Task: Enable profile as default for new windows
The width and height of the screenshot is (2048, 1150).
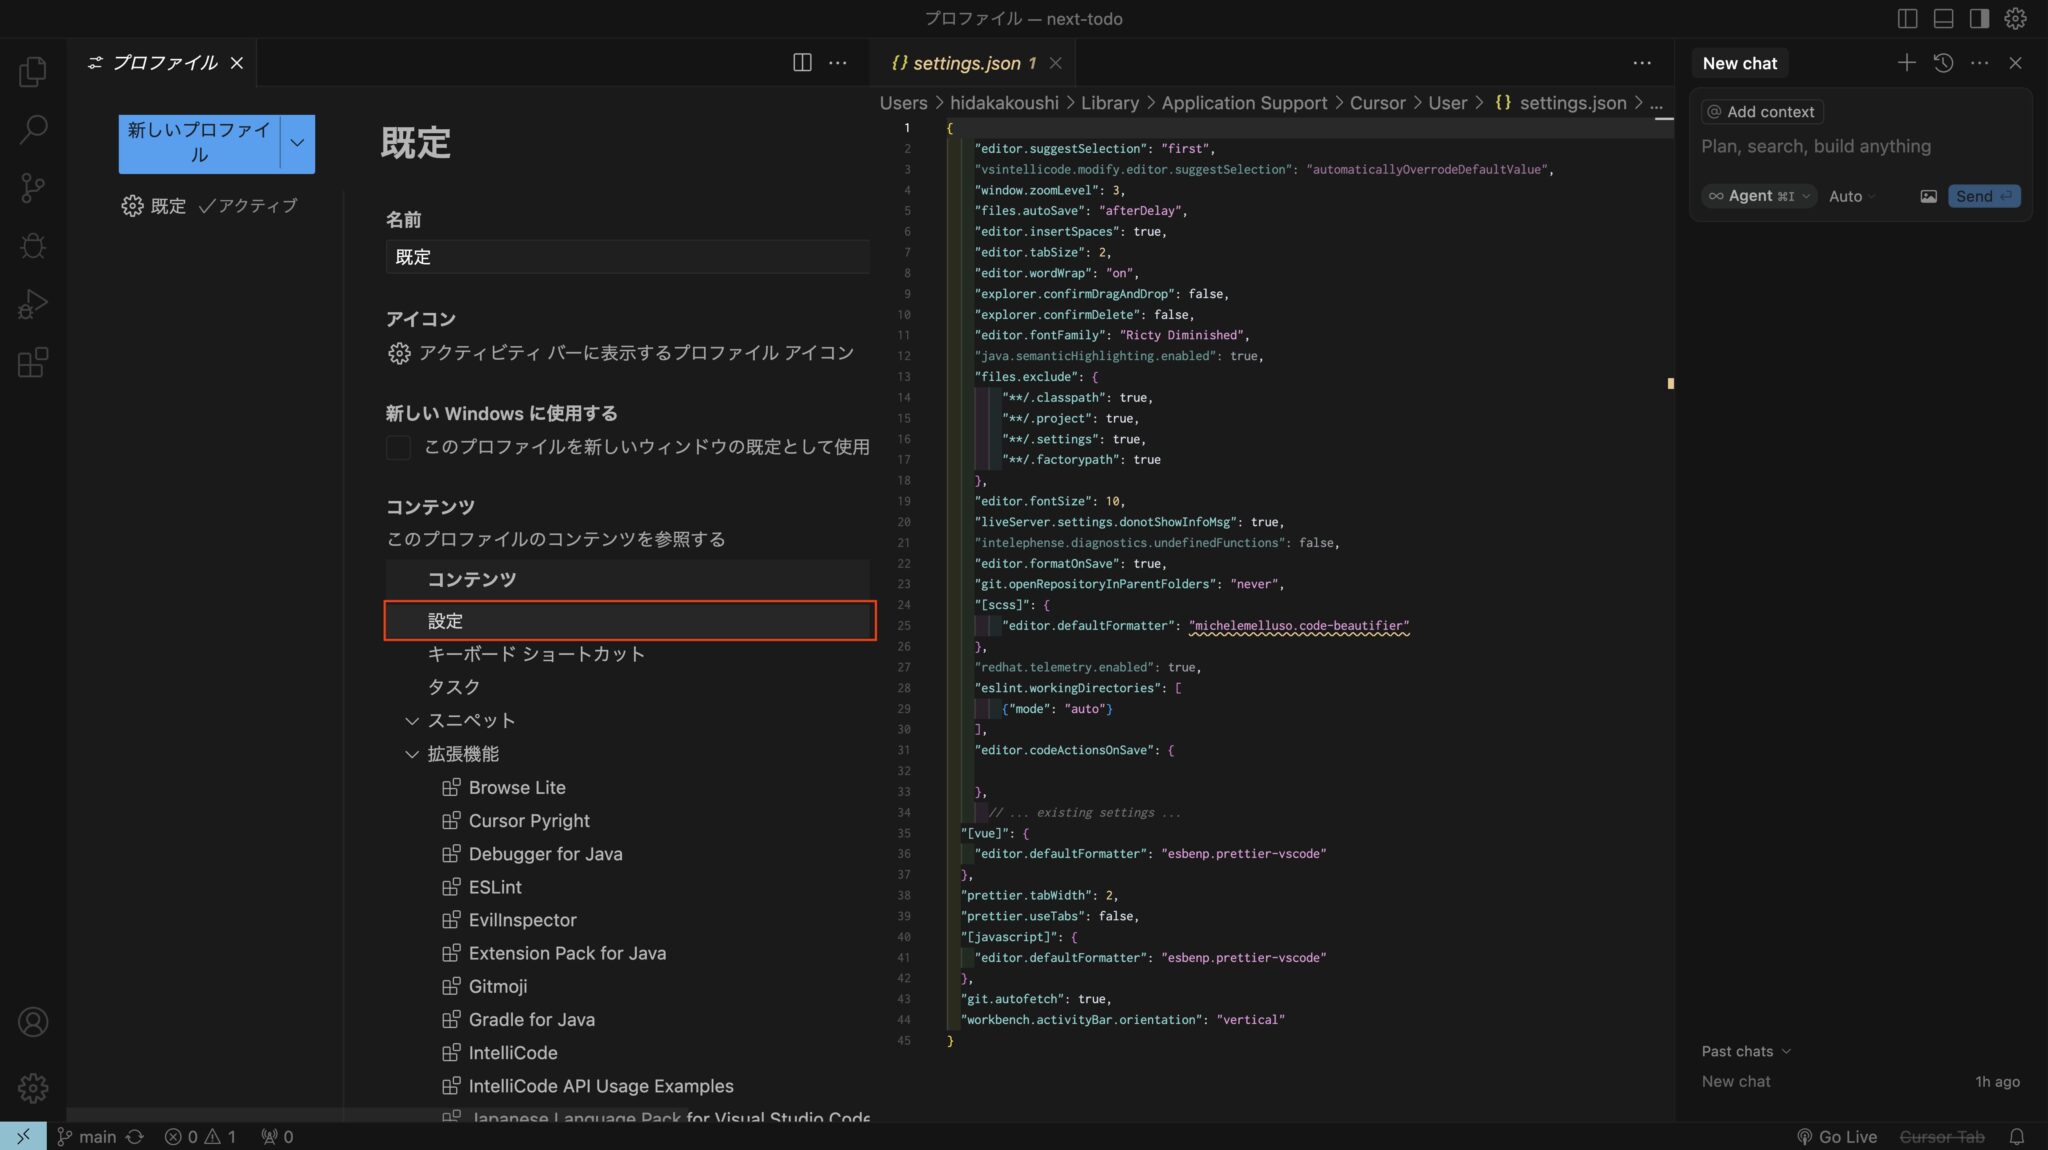Action: [398, 447]
